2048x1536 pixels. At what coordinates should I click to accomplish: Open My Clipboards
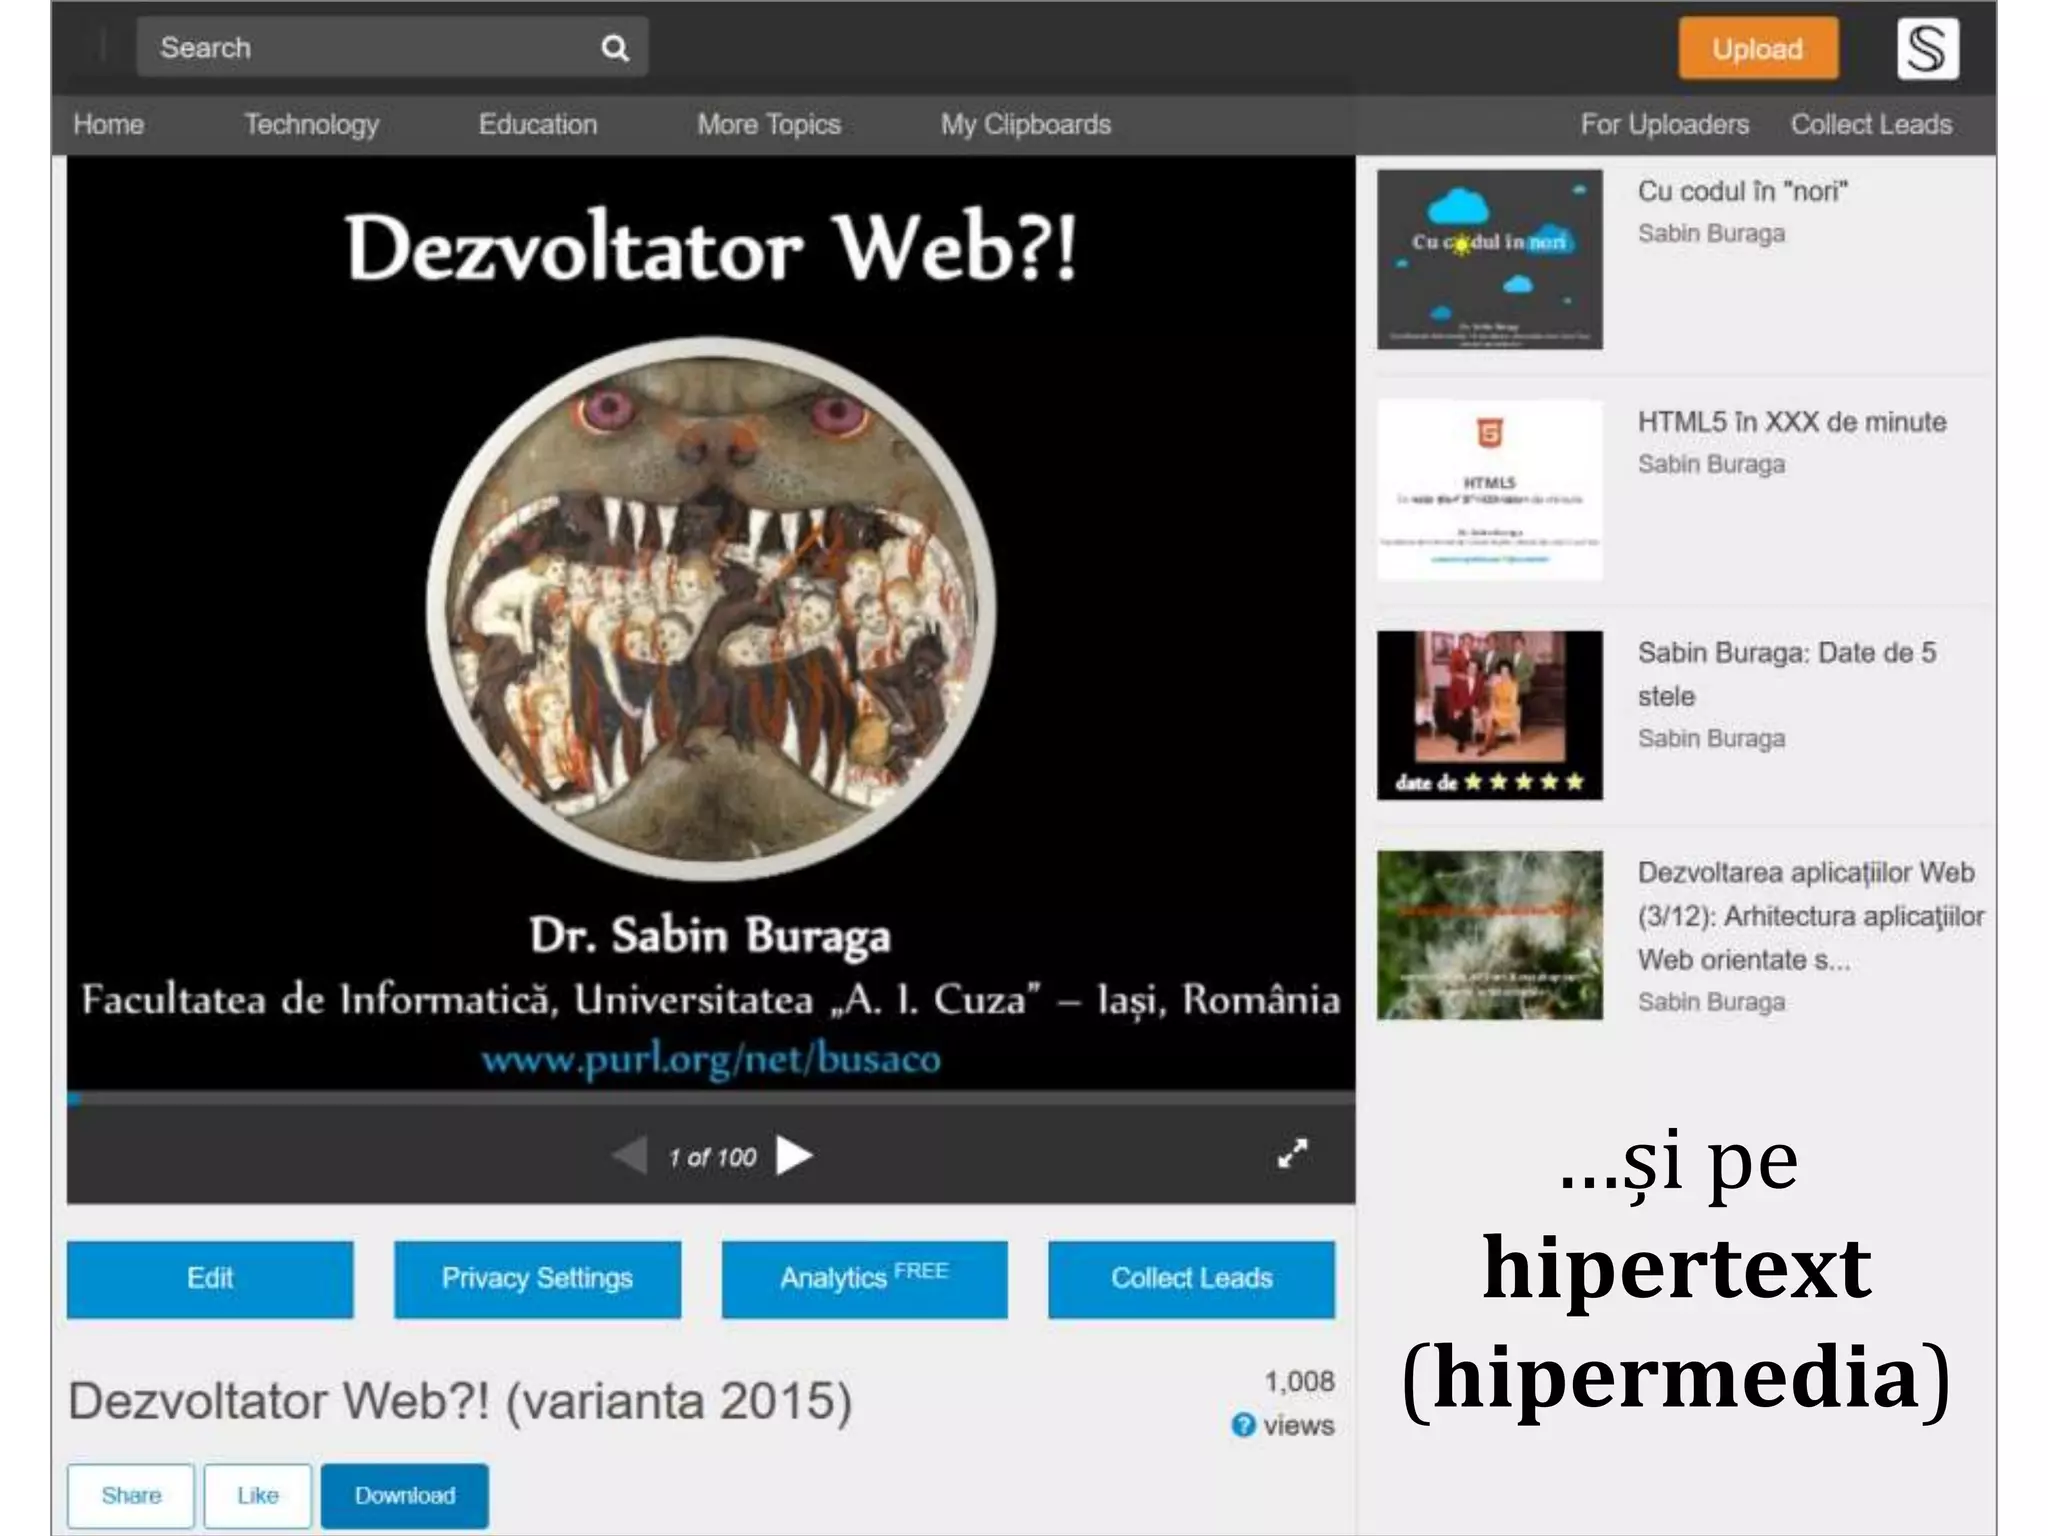click(1025, 124)
